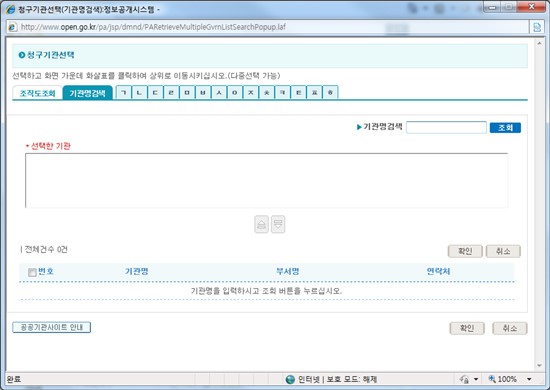The height and width of the screenshot is (390, 550).
Task: Select the 기관명검색 tab
Action: click(x=87, y=93)
